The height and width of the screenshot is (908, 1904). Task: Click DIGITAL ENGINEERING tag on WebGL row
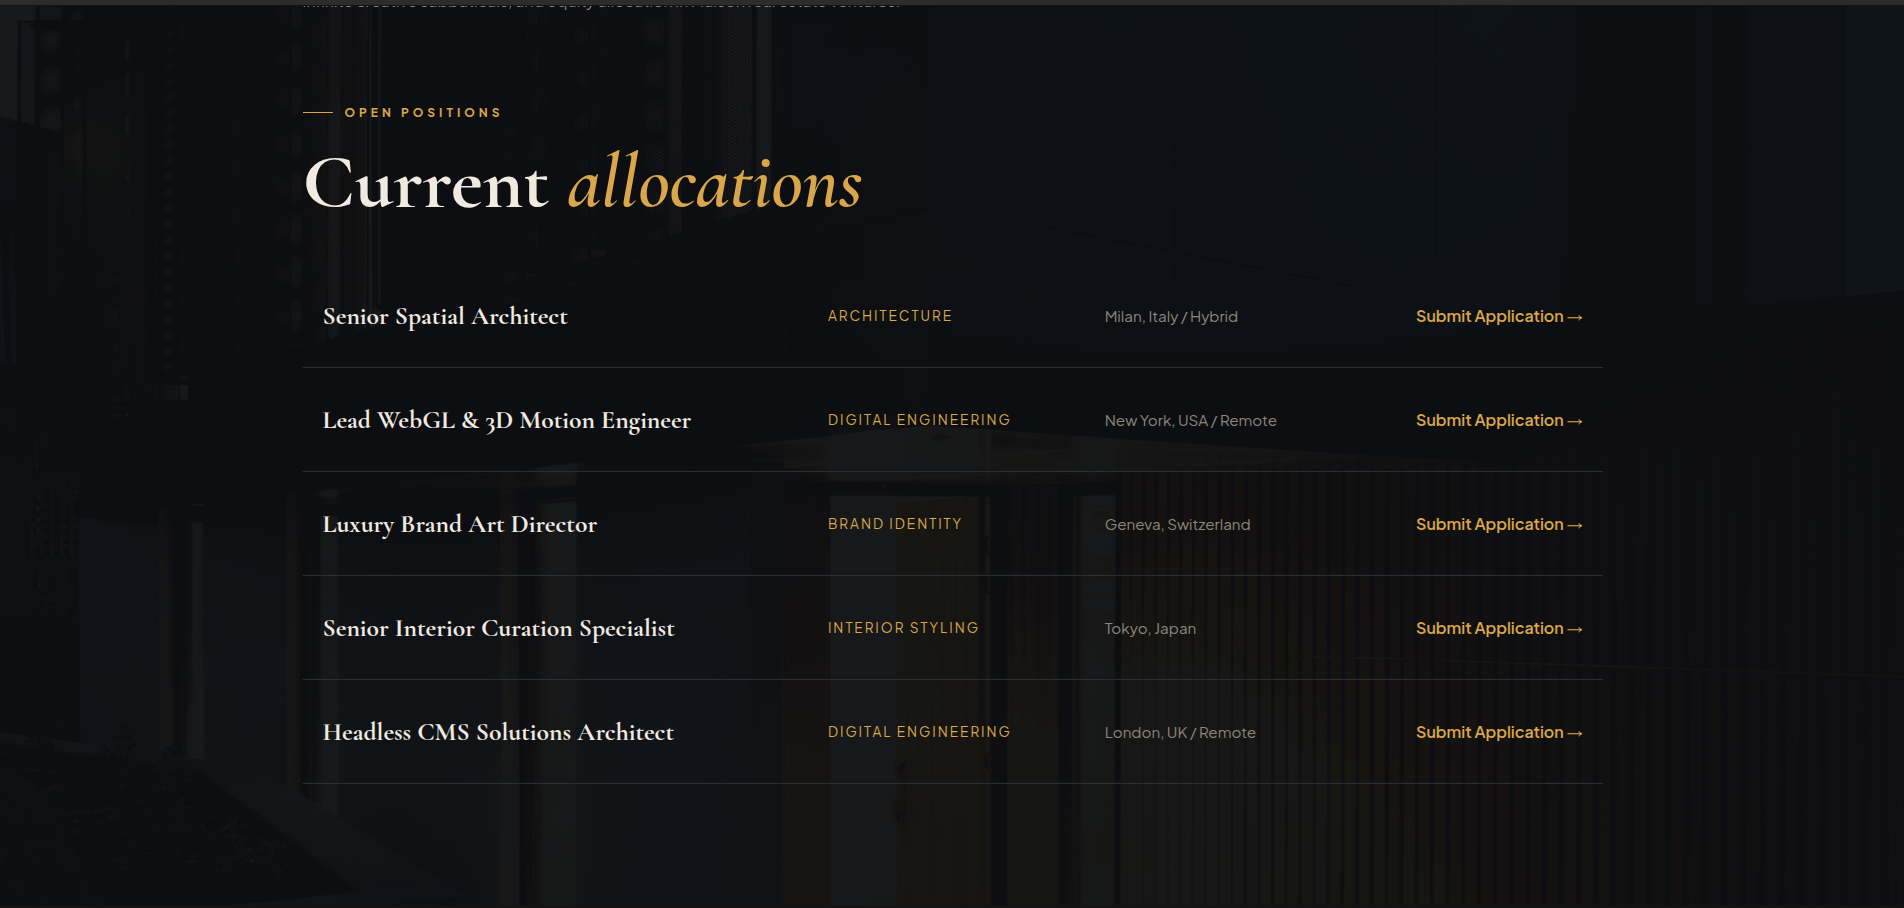[919, 420]
